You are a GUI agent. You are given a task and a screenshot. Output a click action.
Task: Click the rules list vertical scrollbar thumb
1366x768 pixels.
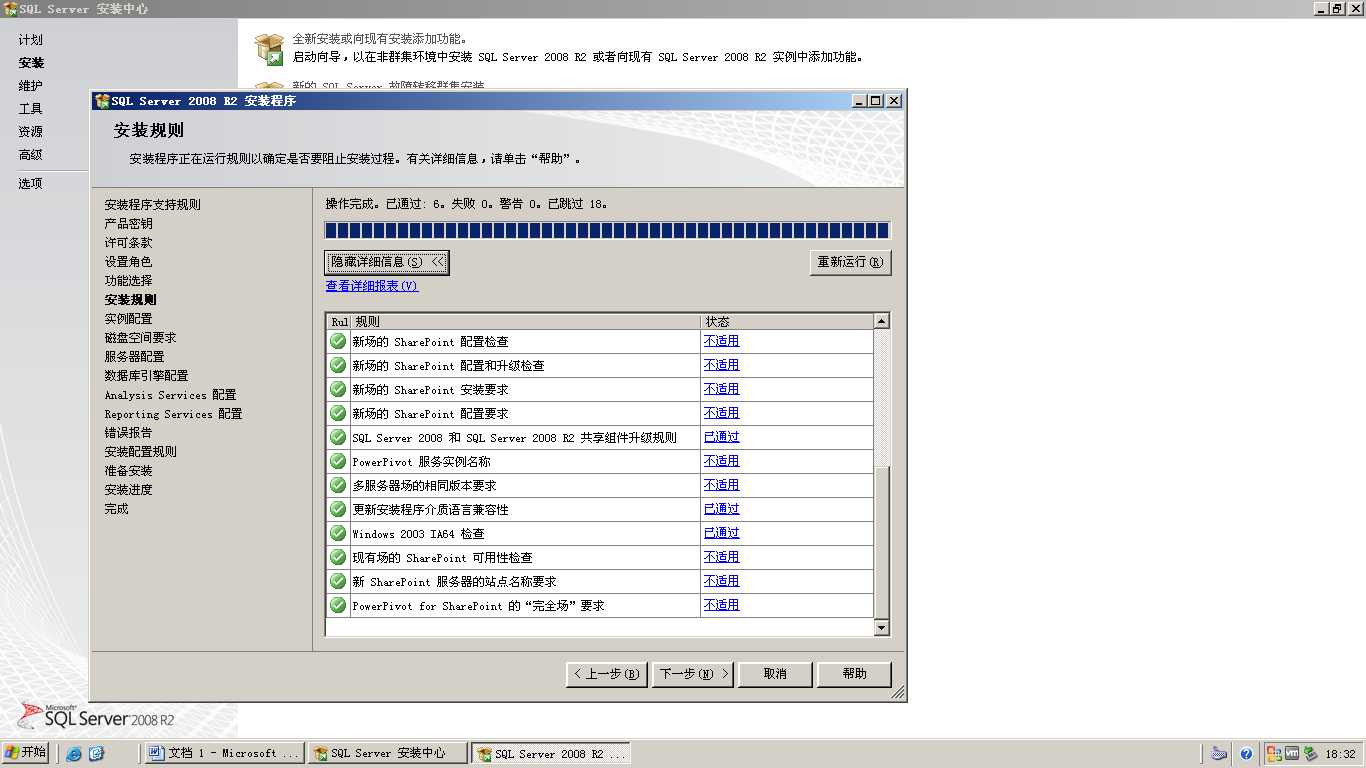click(881, 543)
